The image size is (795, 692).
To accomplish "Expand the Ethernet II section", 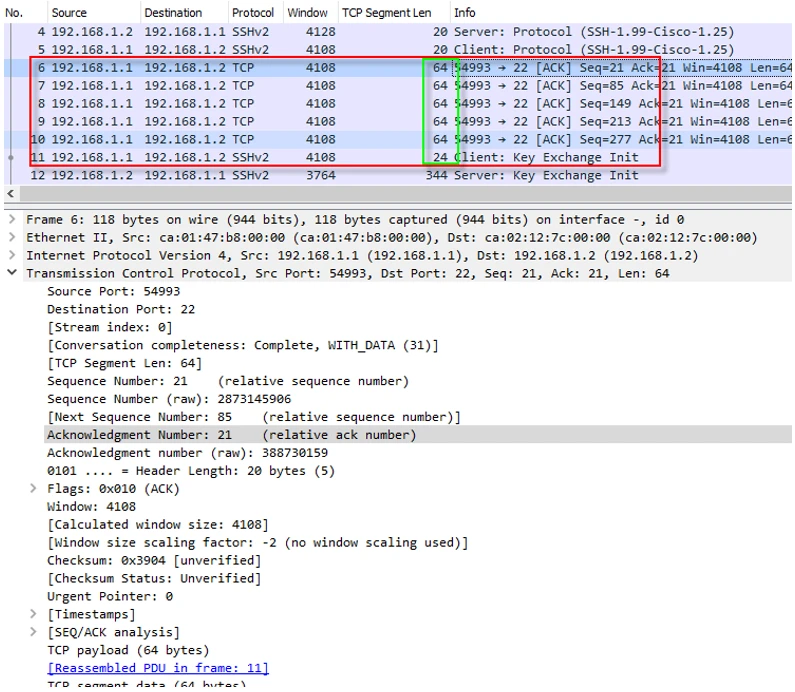I will tap(11, 237).
